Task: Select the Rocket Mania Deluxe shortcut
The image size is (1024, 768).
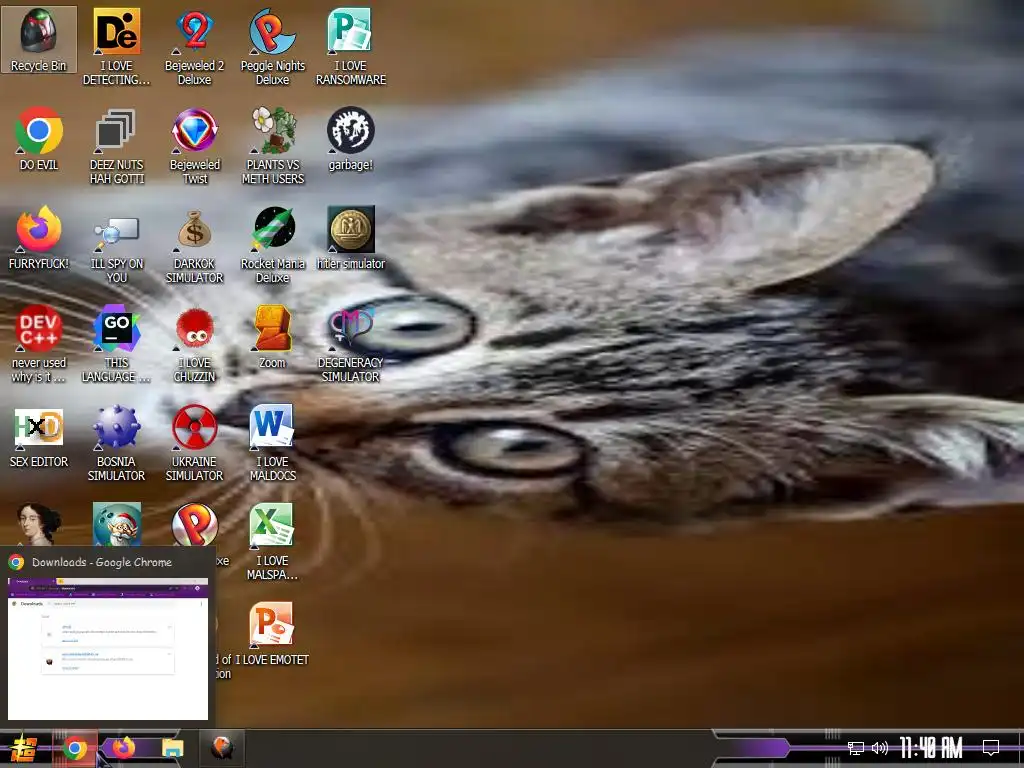Action: pos(272,245)
